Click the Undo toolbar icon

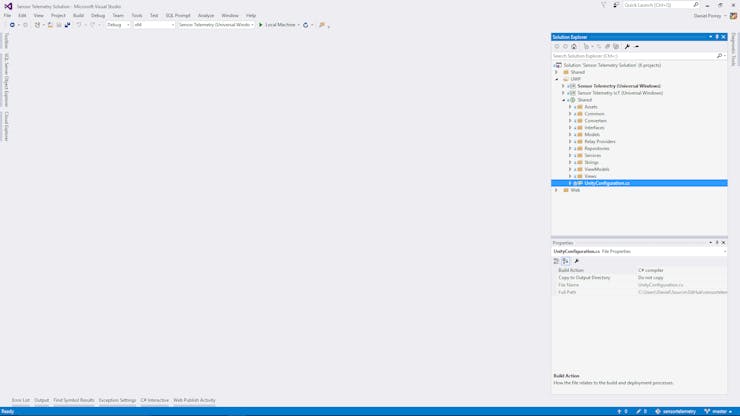79,25
